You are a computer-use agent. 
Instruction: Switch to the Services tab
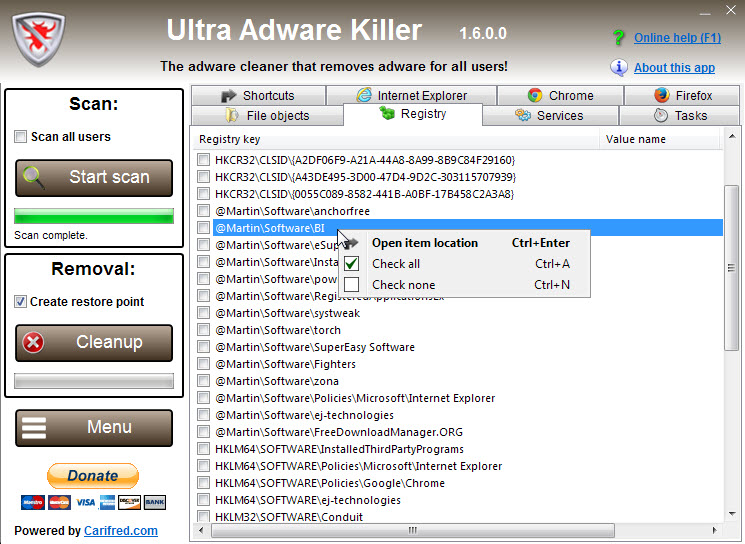(x=551, y=115)
